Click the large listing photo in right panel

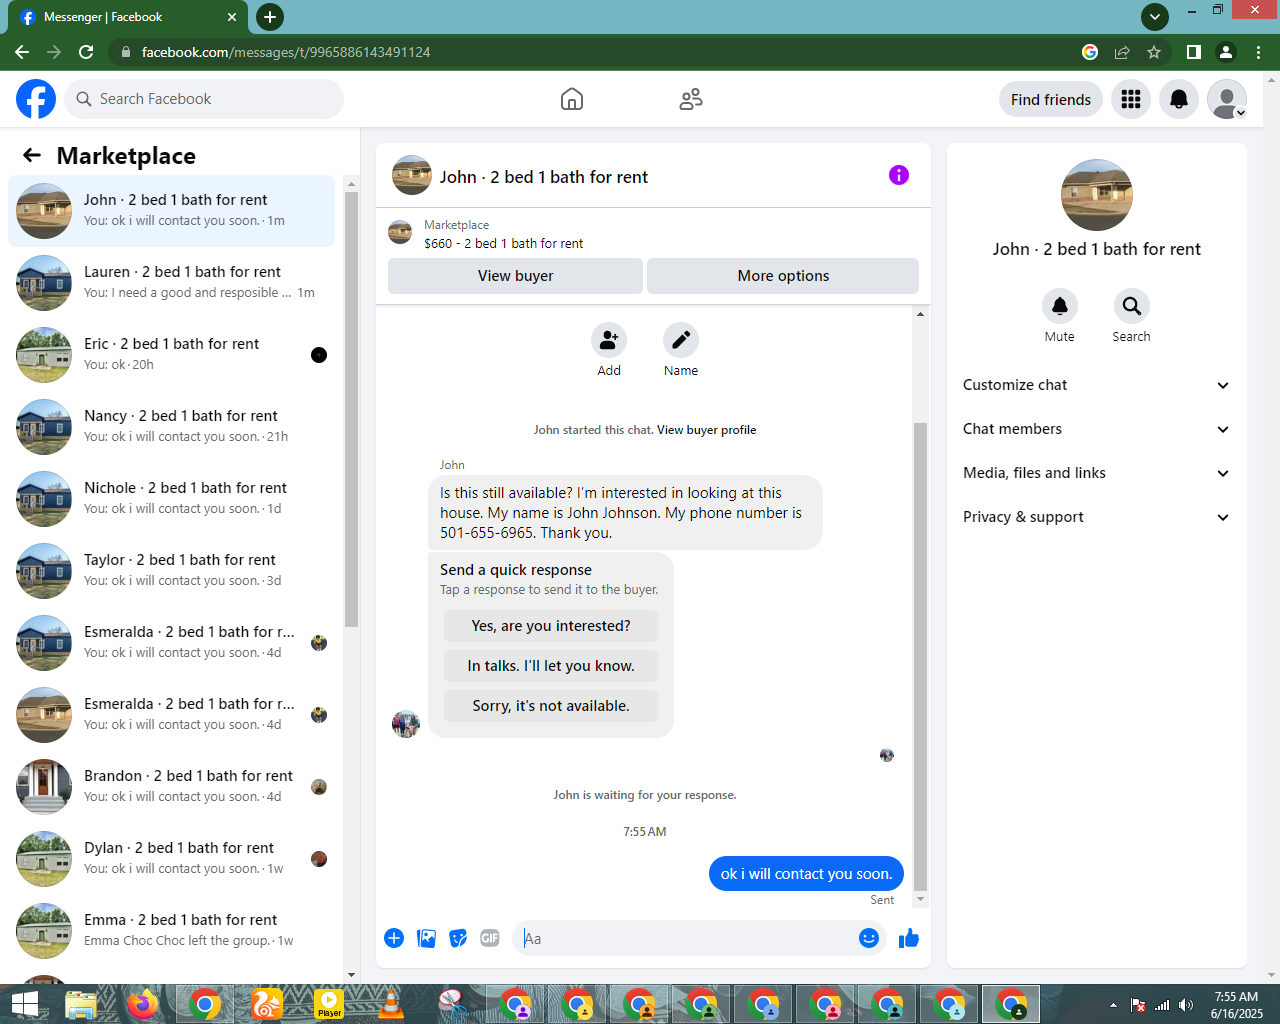click(x=1097, y=195)
